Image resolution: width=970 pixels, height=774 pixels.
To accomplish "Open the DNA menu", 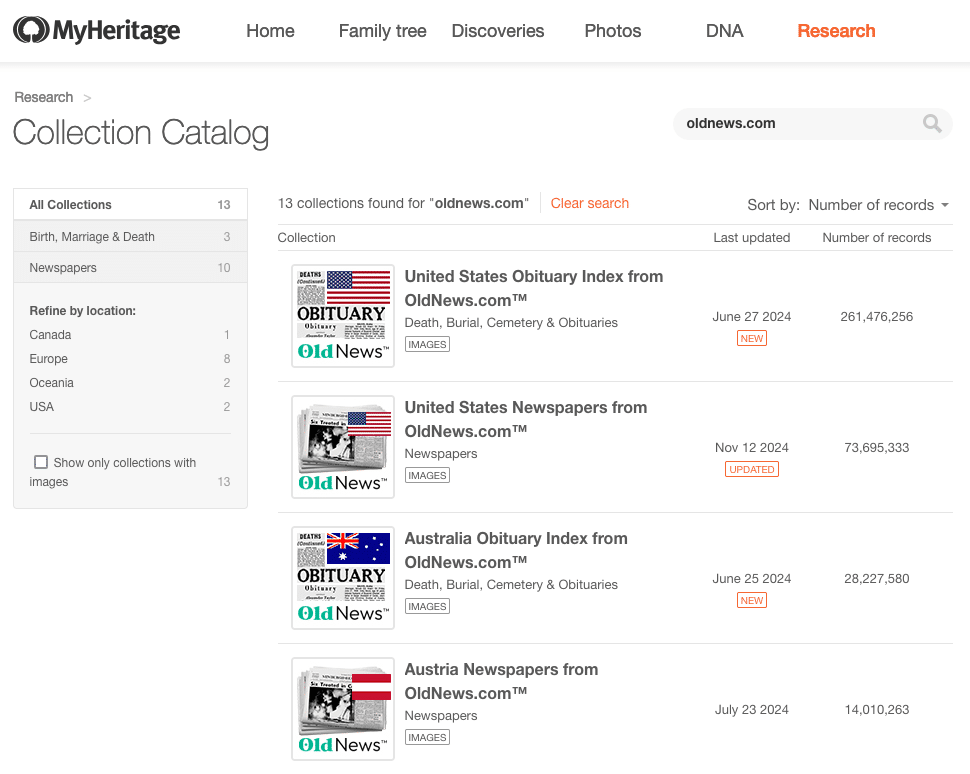I will point(724,31).
